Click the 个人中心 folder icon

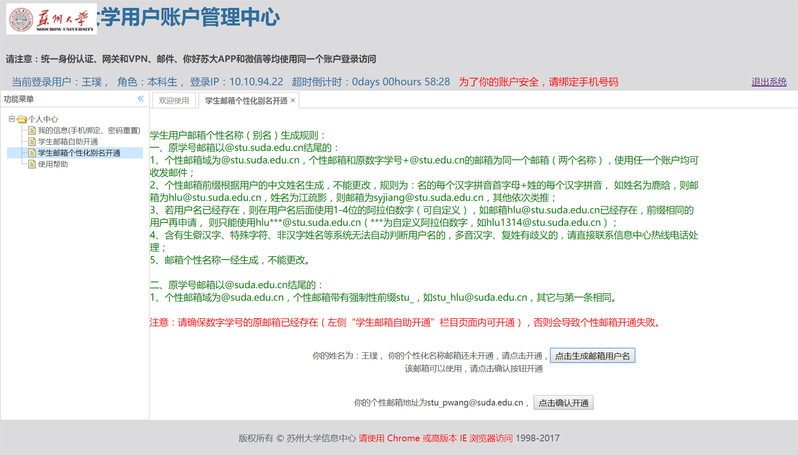click(20, 119)
